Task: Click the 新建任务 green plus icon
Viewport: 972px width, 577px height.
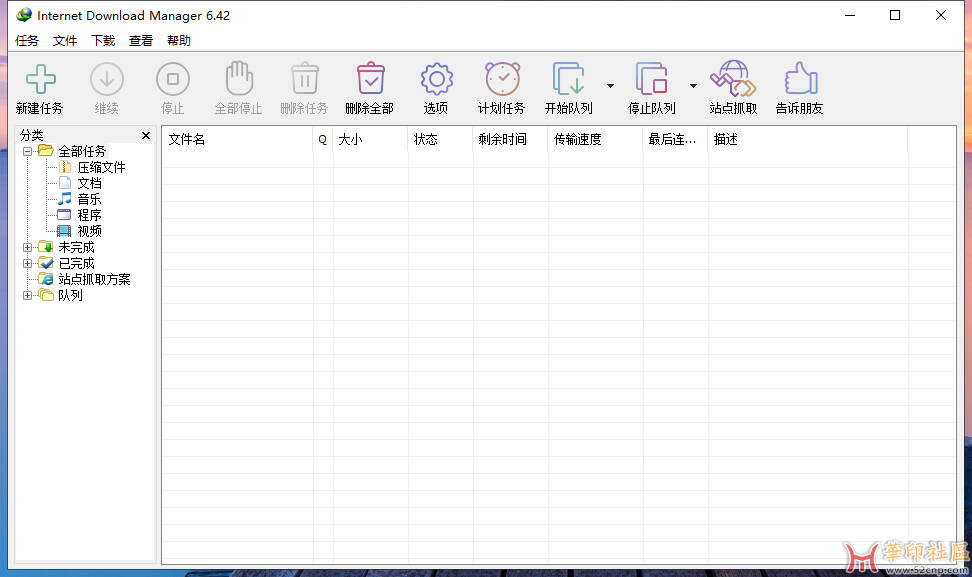Action: point(40,79)
